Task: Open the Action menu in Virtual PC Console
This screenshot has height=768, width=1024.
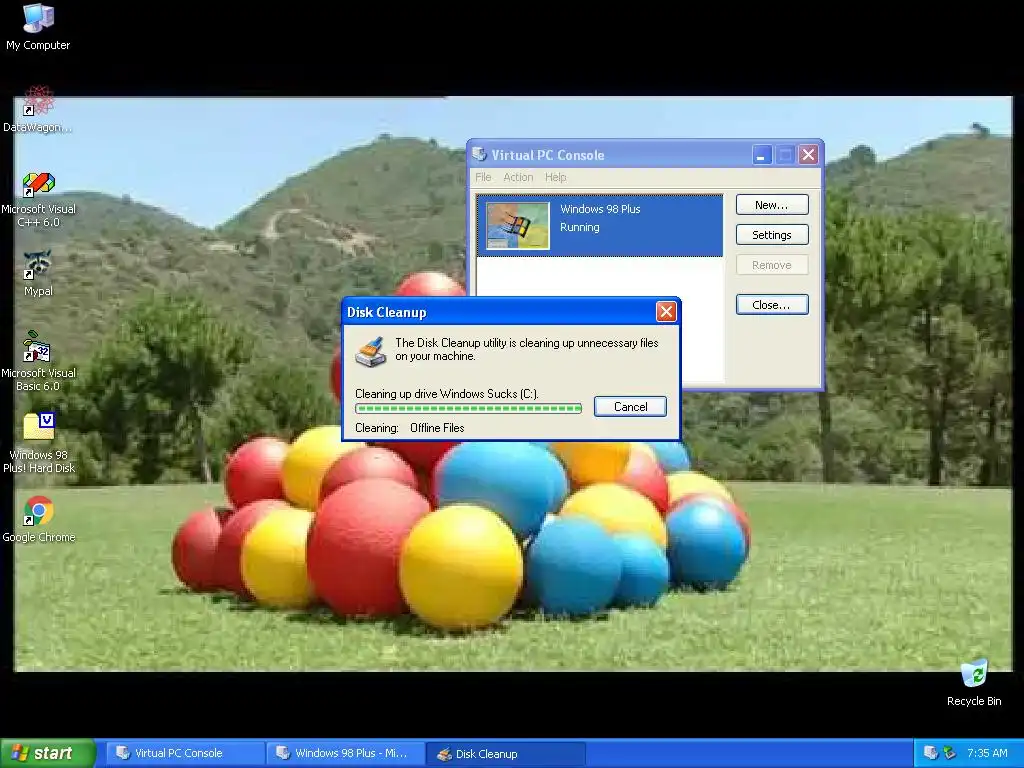Action: click(x=518, y=177)
